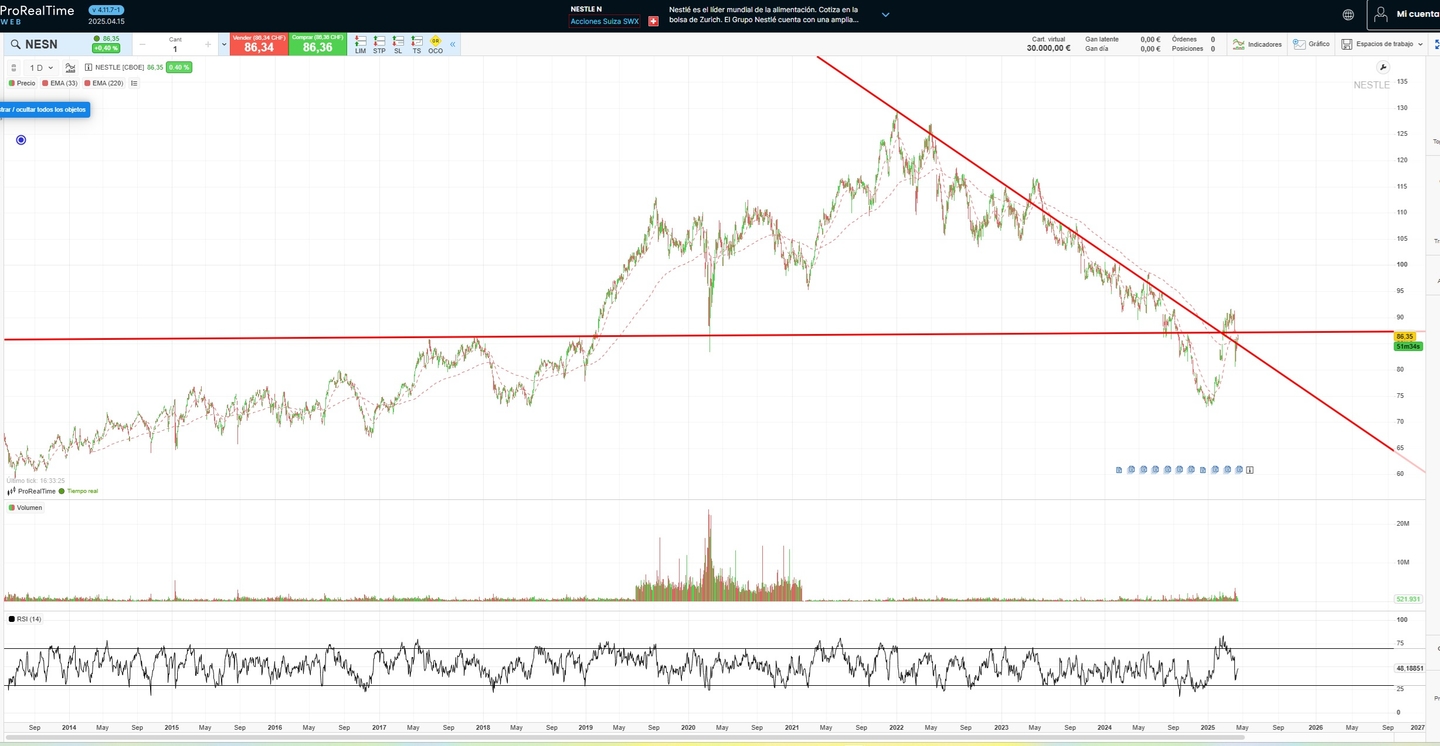
Task: Select the OCO order icon
Action: point(435,44)
